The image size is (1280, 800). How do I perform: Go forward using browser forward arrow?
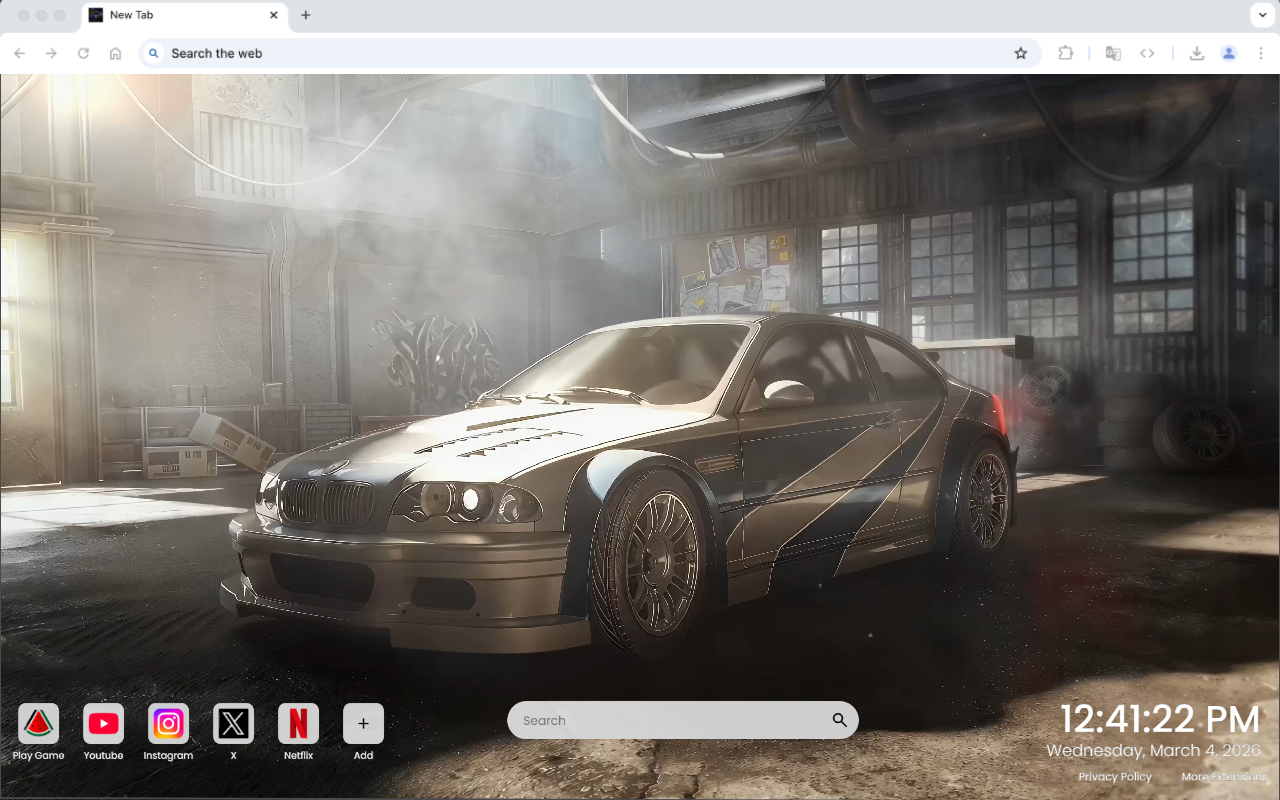[52, 53]
